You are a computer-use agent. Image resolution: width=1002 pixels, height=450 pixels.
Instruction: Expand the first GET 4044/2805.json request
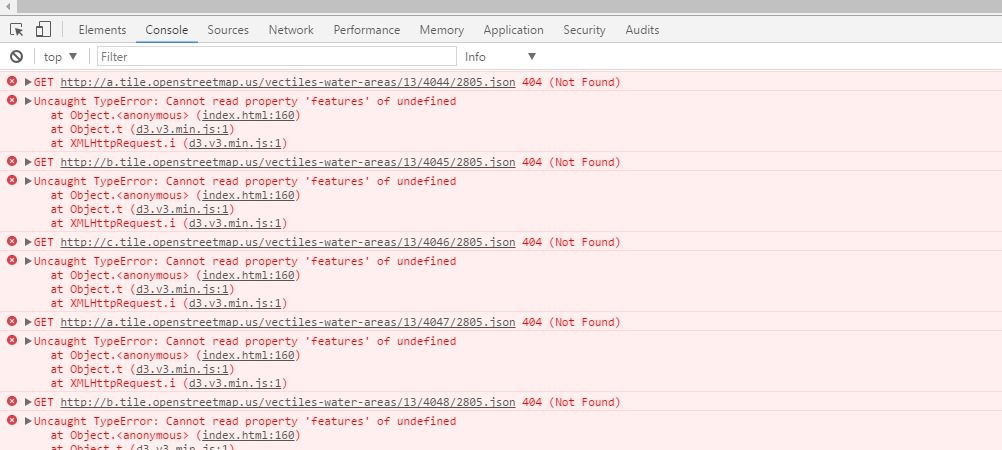[28, 82]
